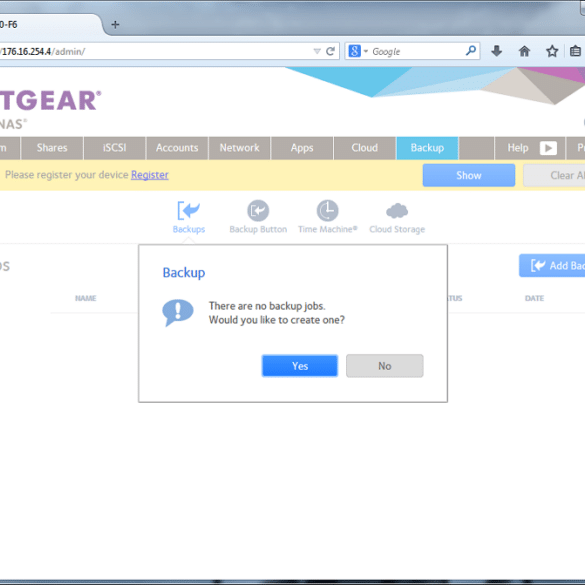Switch to the iSCSI tab
The width and height of the screenshot is (585, 585).
tap(115, 148)
